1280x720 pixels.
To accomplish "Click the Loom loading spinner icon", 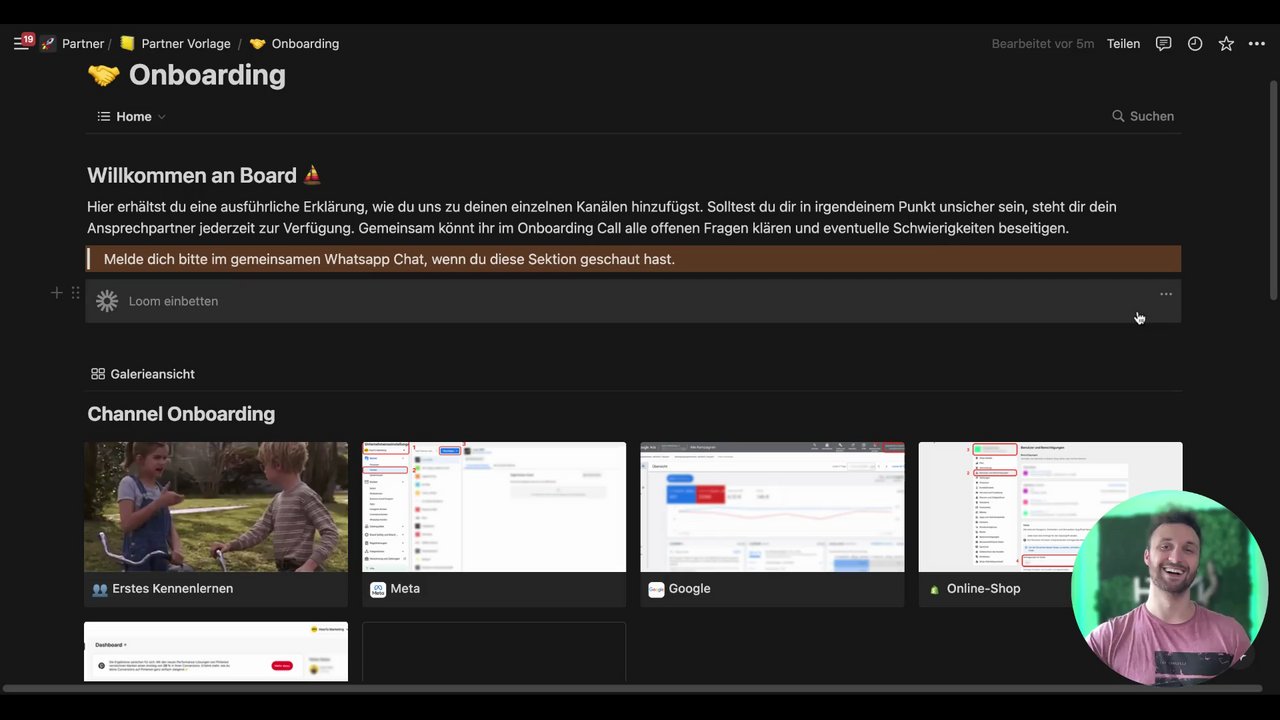I will click(107, 301).
